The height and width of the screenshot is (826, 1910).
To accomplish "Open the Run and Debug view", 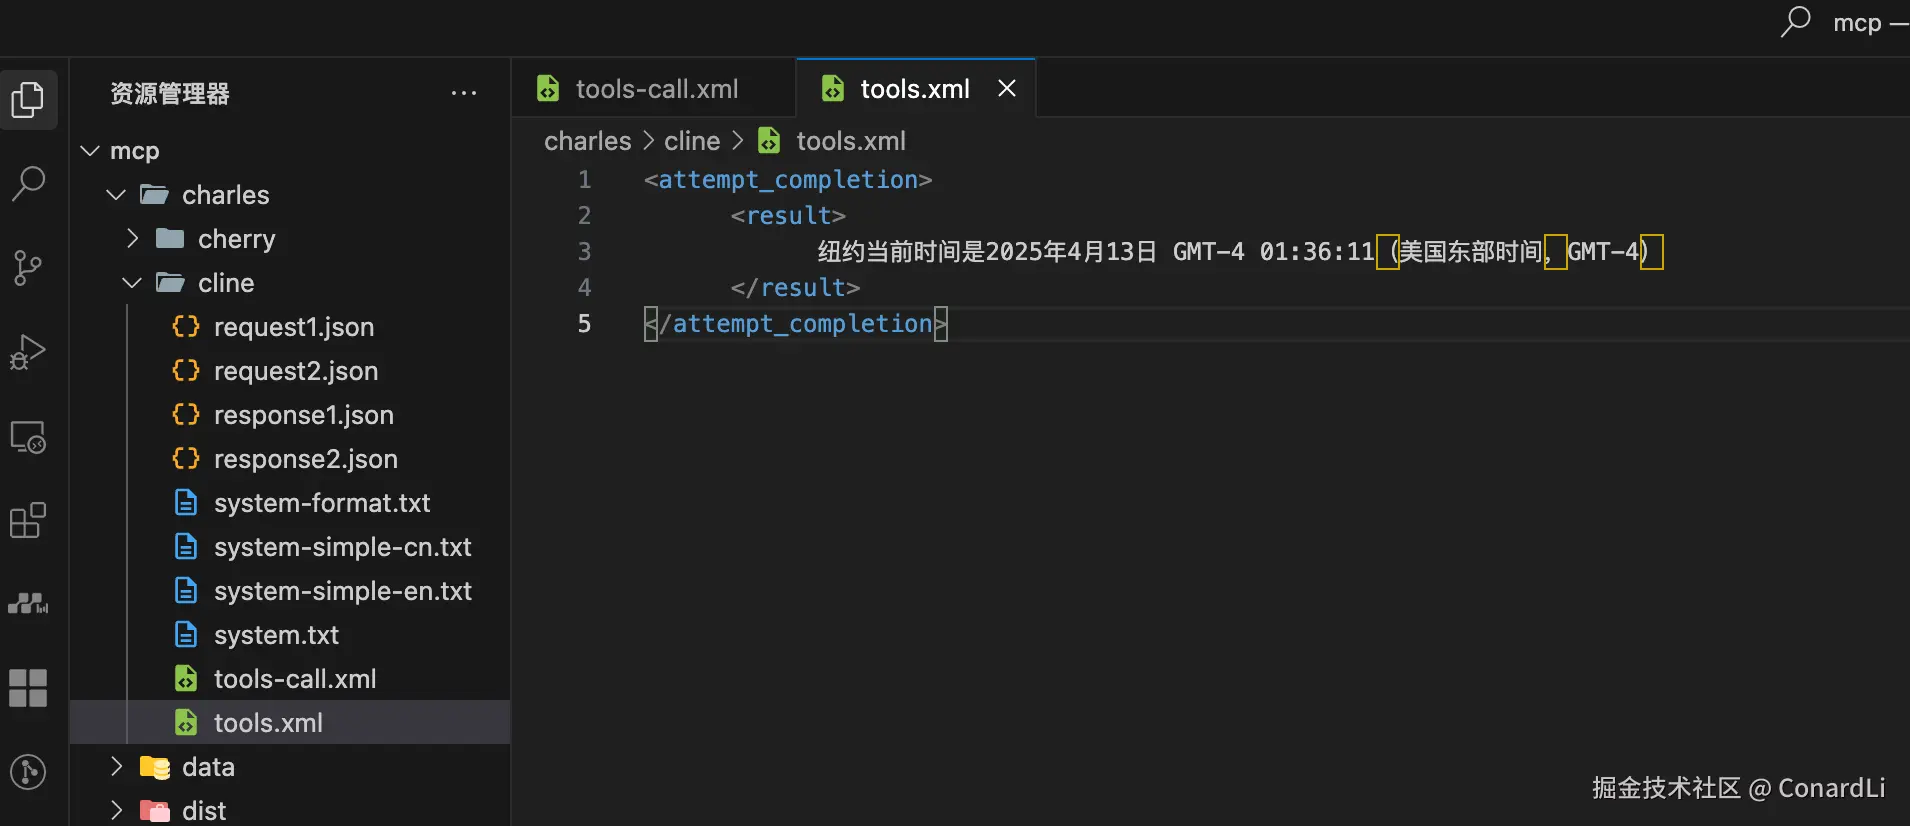I will [28, 352].
